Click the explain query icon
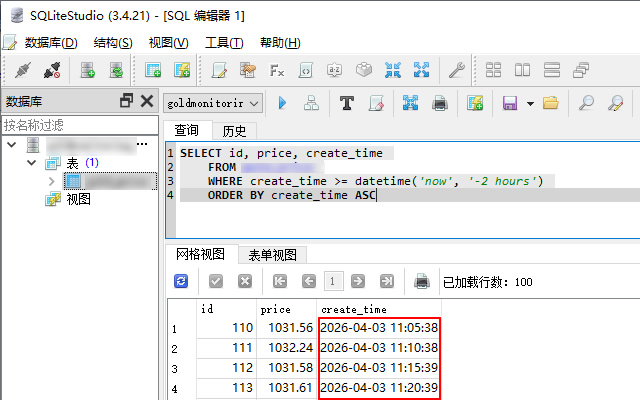This screenshot has height=400, width=640. coord(311,102)
